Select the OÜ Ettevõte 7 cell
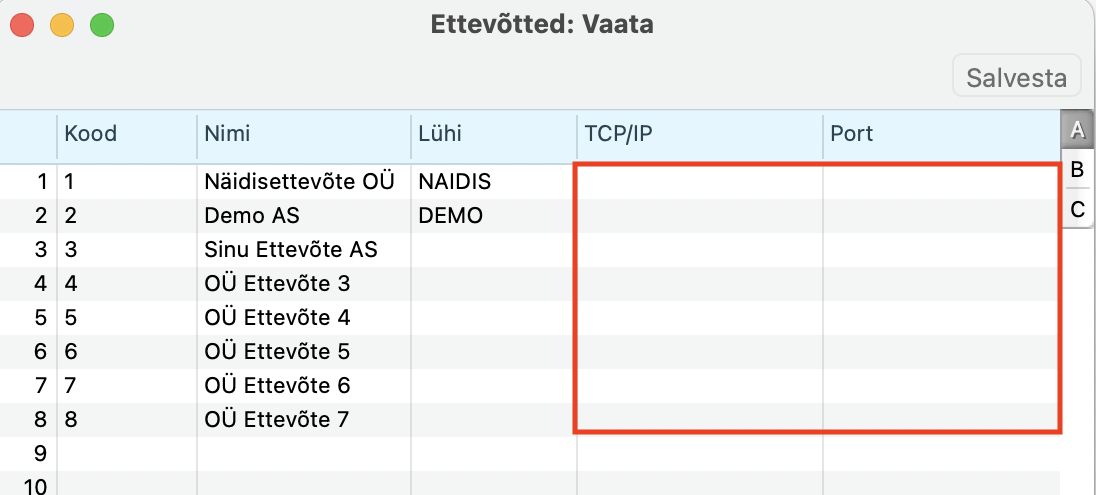The image size is (1096, 495). (x=277, y=420)
